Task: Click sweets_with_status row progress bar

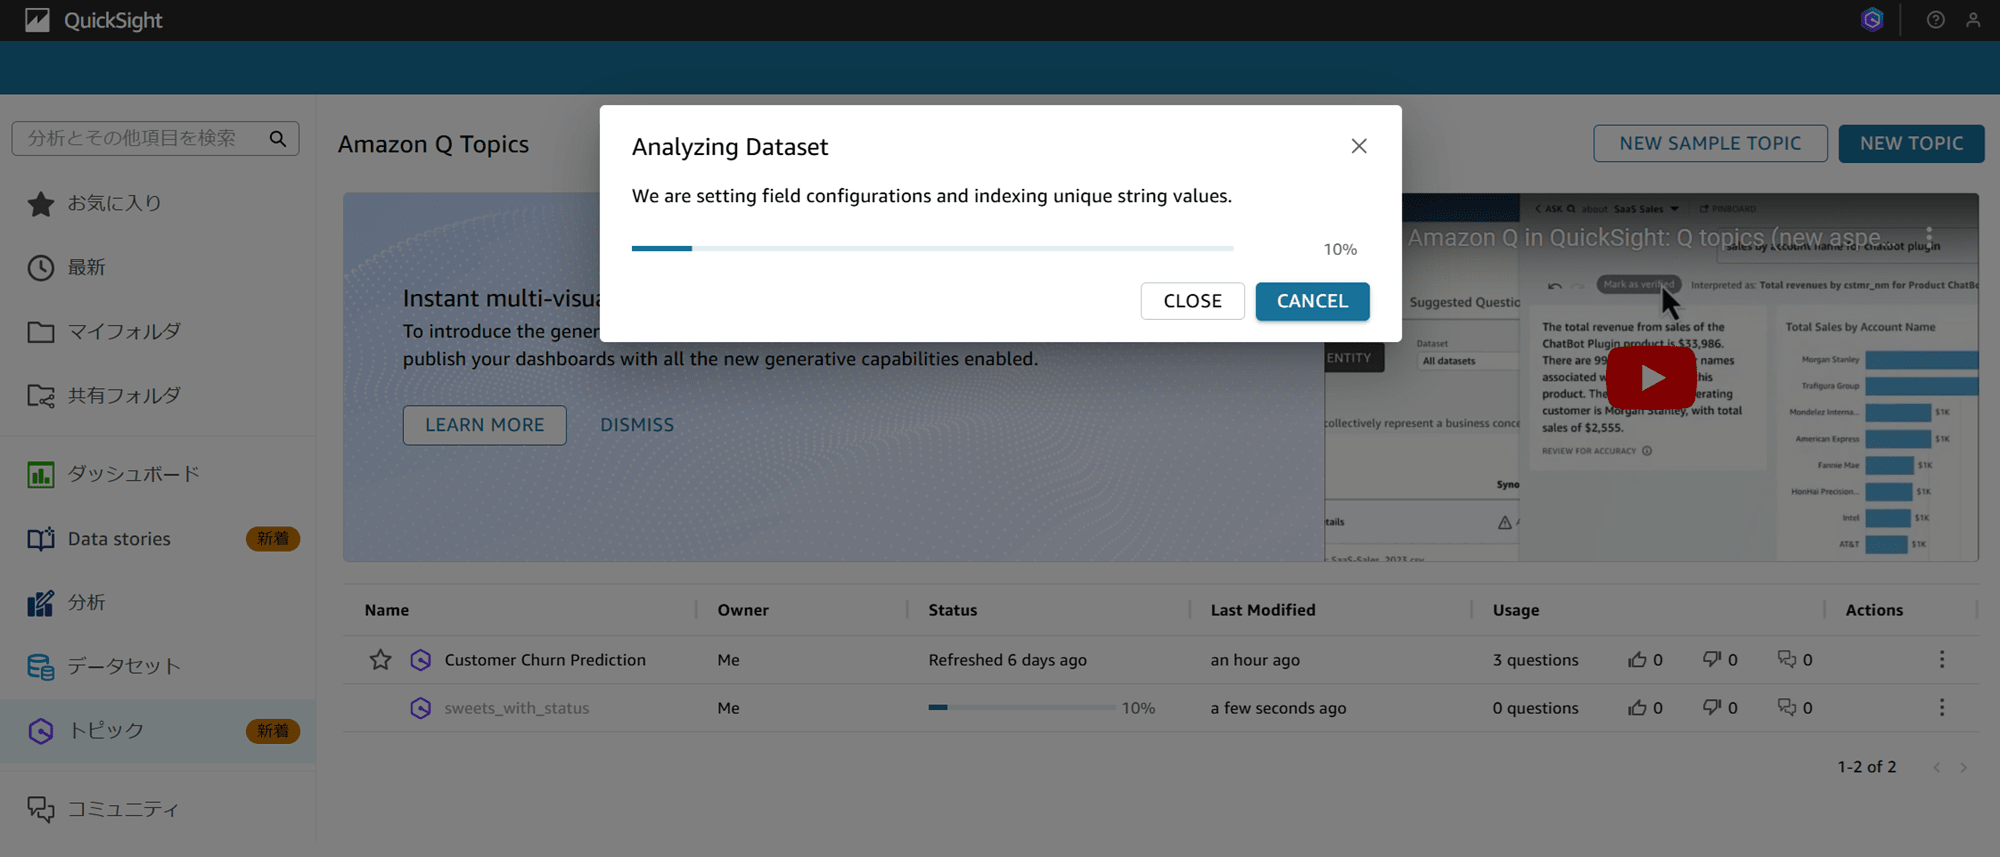Action: (x=1021, y=707)
